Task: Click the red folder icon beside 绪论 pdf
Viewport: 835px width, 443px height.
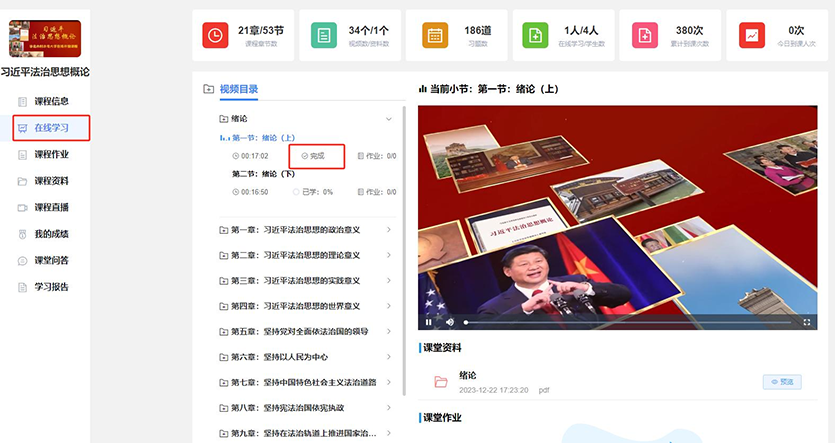Action: [441, 382]
